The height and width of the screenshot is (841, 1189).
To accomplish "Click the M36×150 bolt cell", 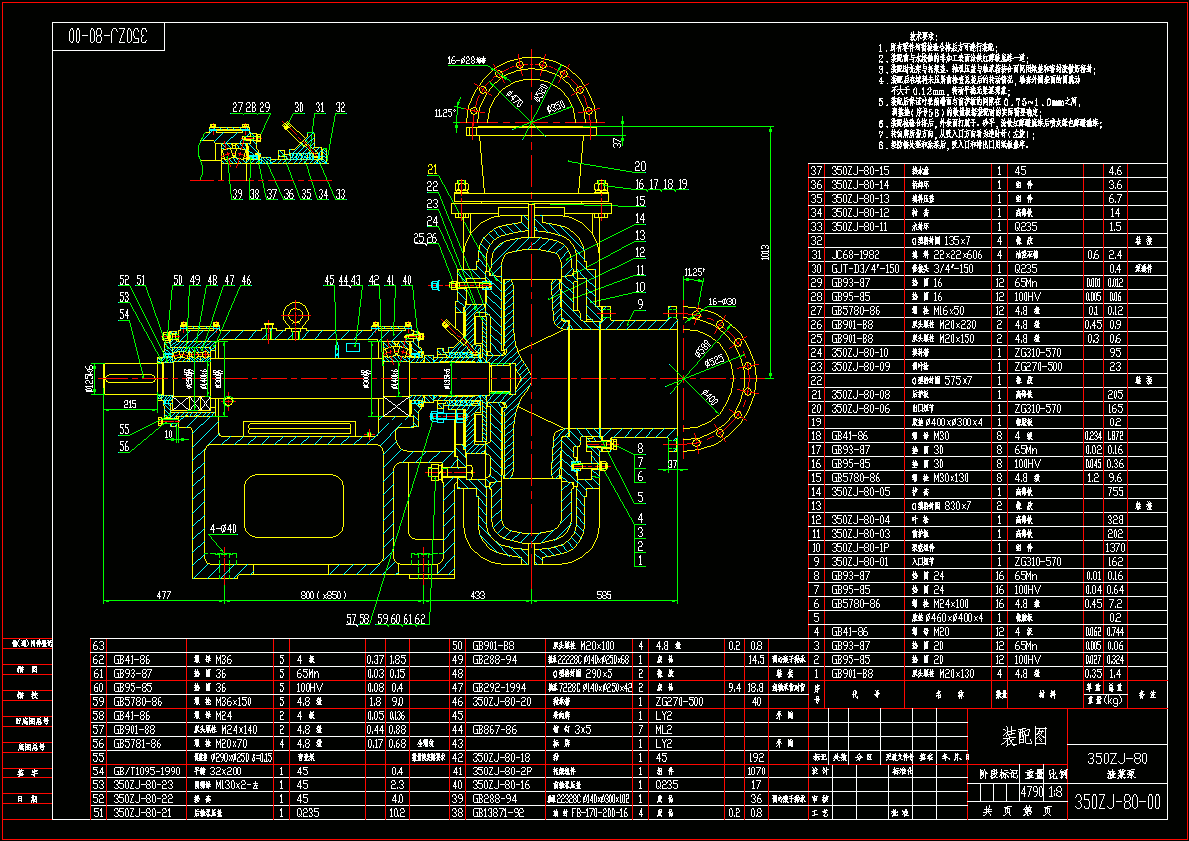I will [x=223, y=701].
